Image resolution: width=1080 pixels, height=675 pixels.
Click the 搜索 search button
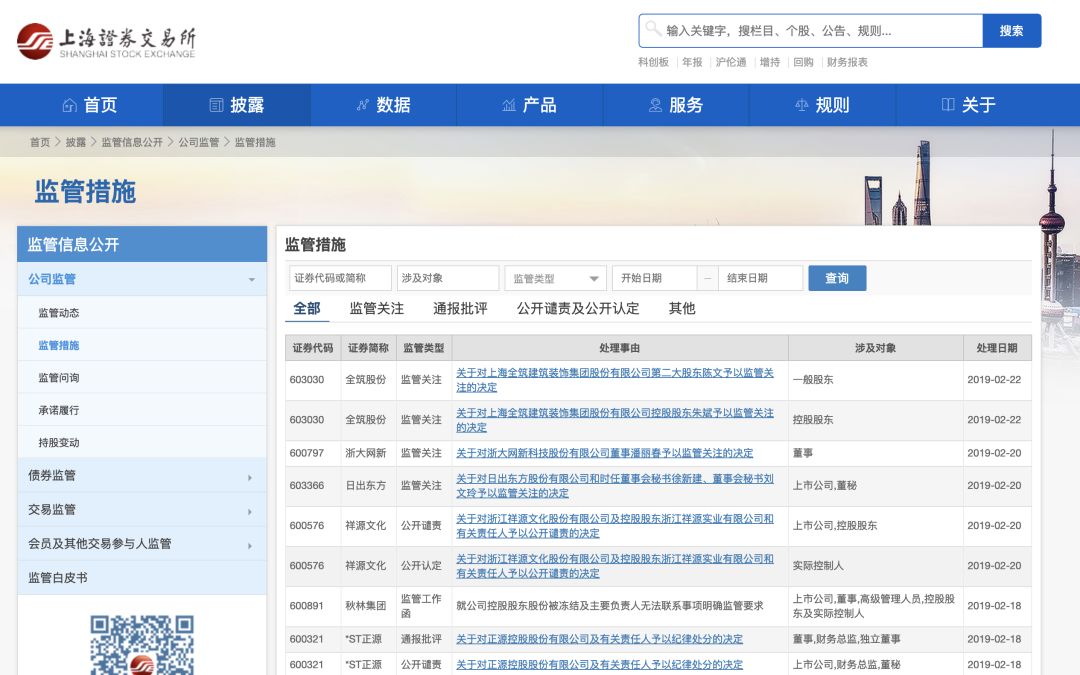(1011, 30)
